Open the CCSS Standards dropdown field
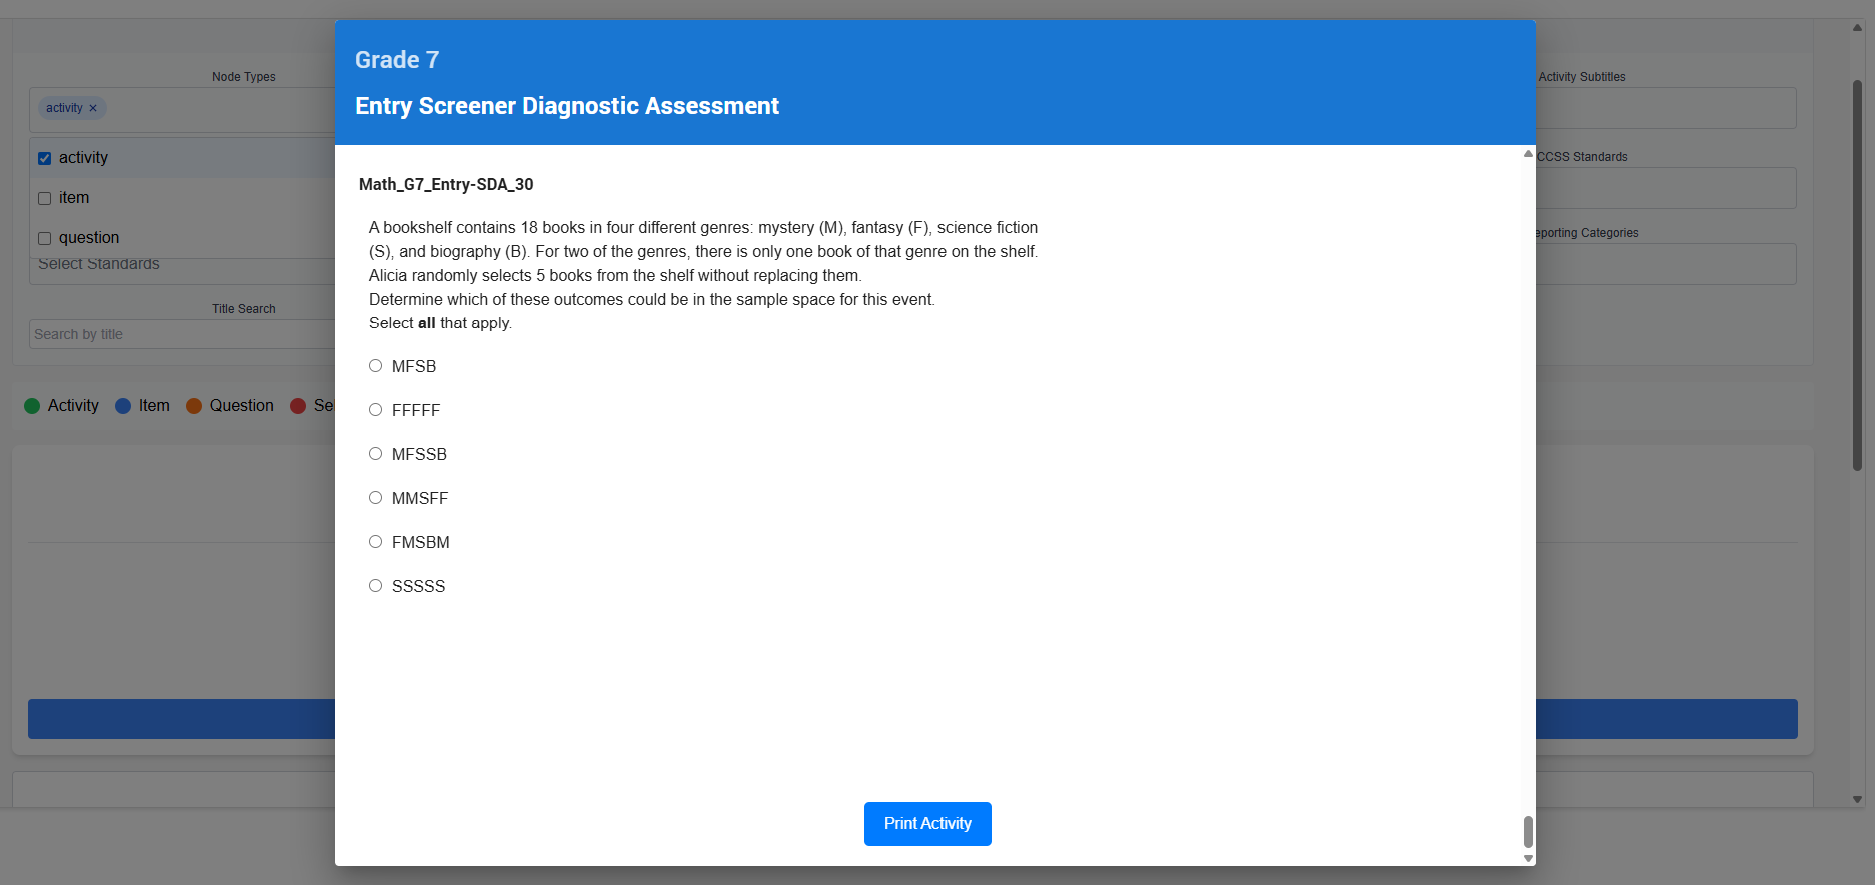Screen dimensions: 1875x885 click(1665, 188)
